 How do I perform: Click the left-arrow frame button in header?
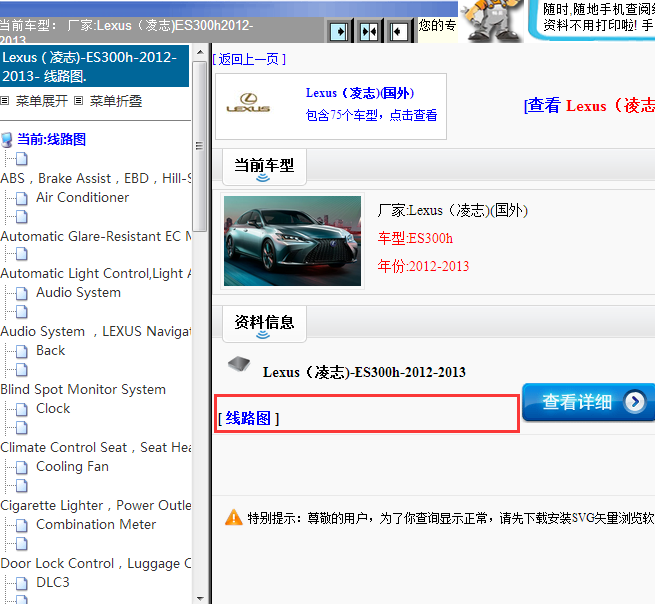click(399, 31)
